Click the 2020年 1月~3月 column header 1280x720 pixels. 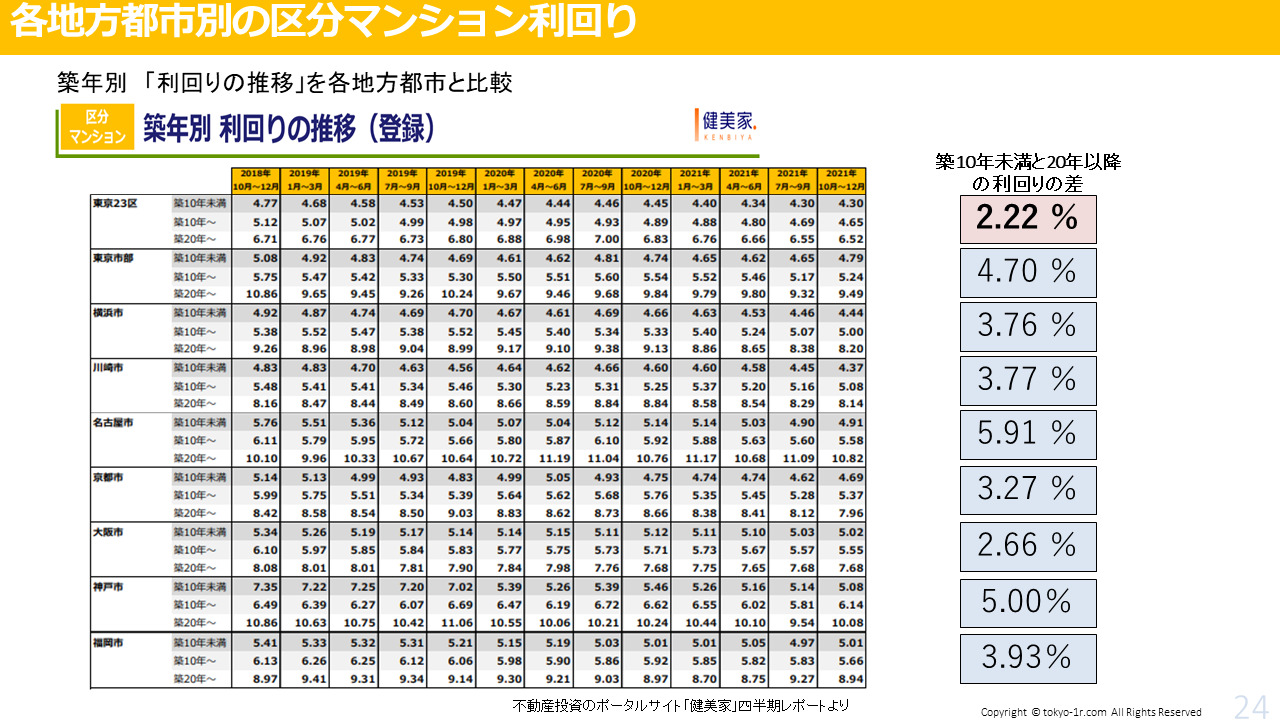point(500,180)
